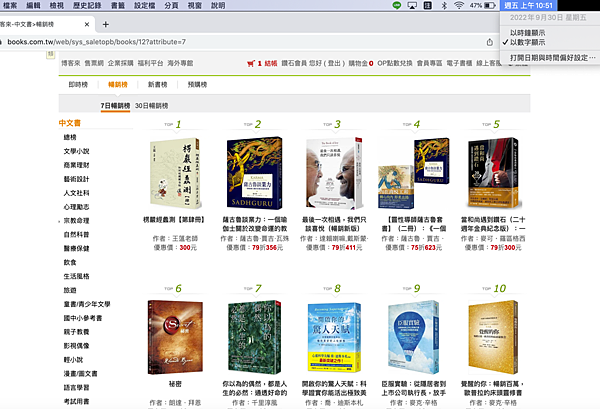Image resolution: width=600 pixels, height=409 pixels.
Task: Open 企業採購 link
Action: (x=121, y=63)
